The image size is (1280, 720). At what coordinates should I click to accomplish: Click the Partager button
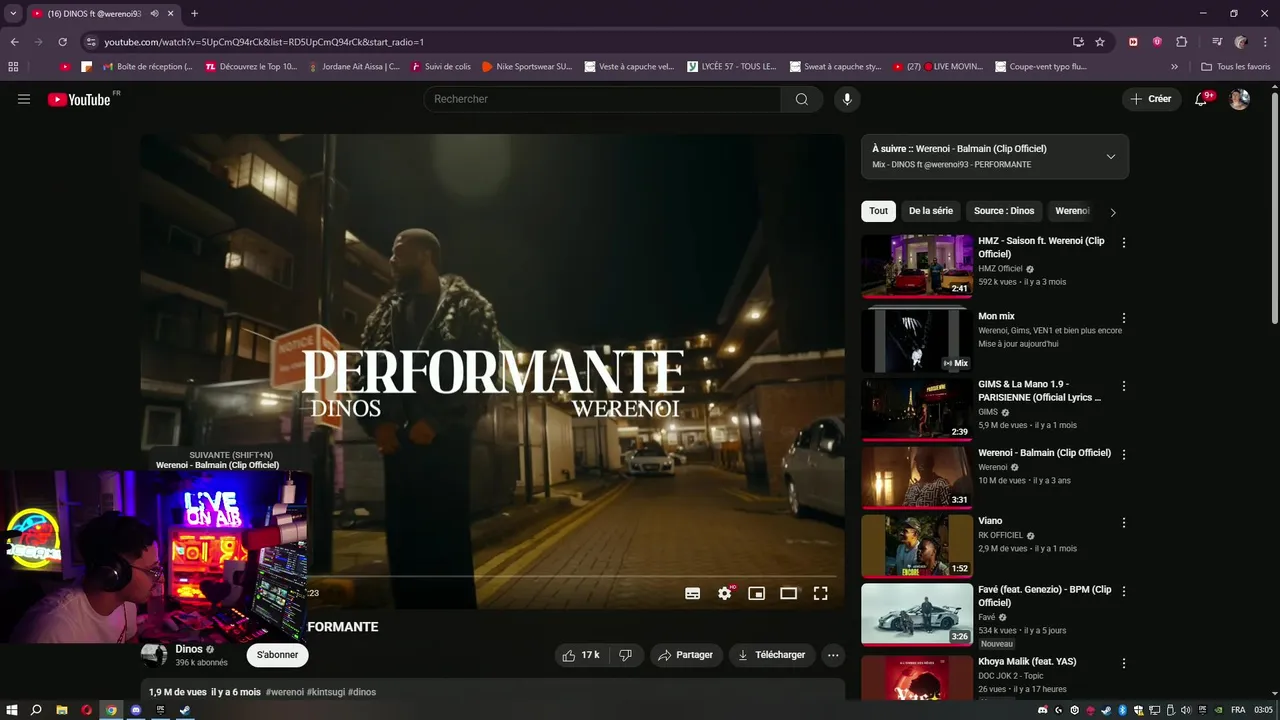pos(686,655)
